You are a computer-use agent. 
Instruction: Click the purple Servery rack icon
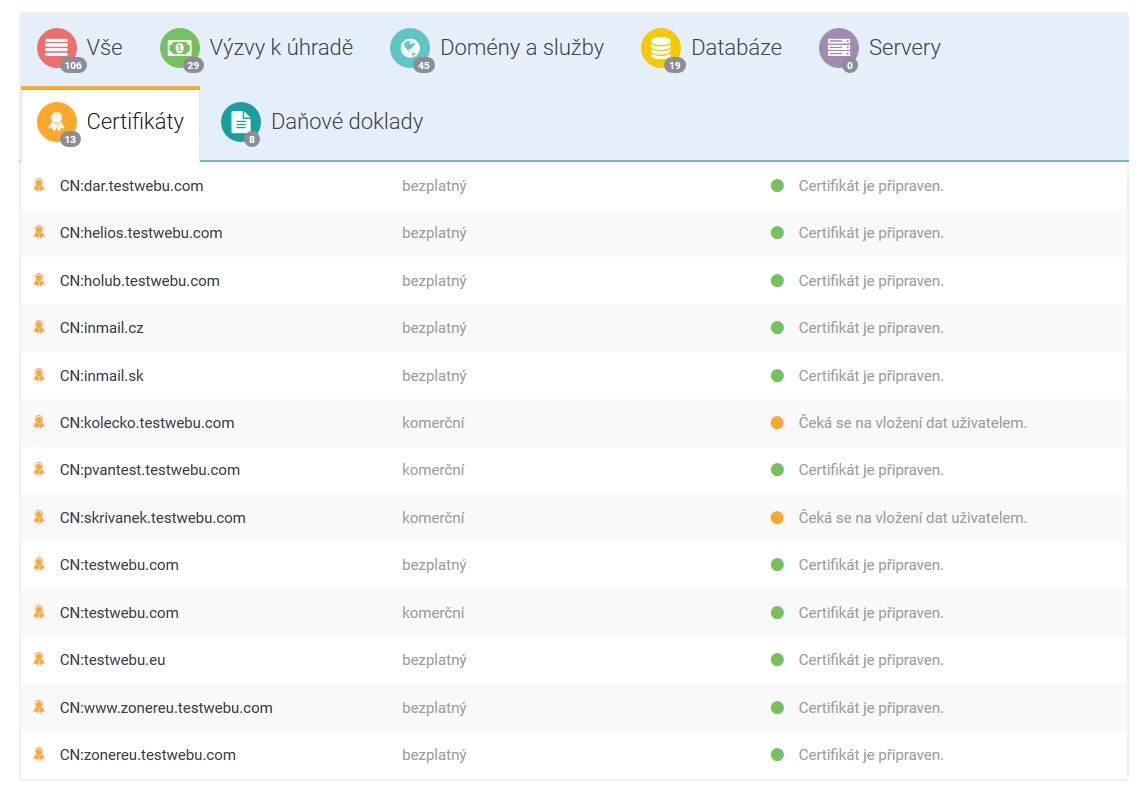coord(838,48)
